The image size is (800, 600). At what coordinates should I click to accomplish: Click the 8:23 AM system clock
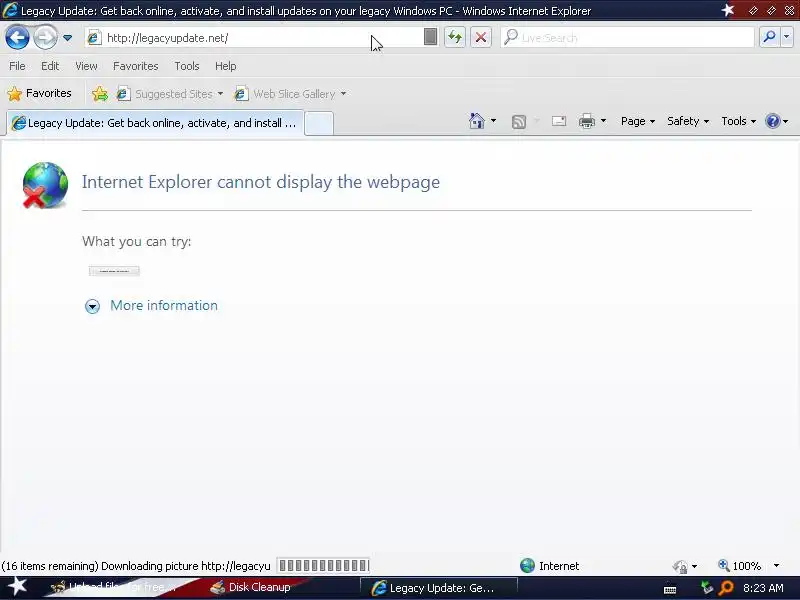click(x=763, y=588)
